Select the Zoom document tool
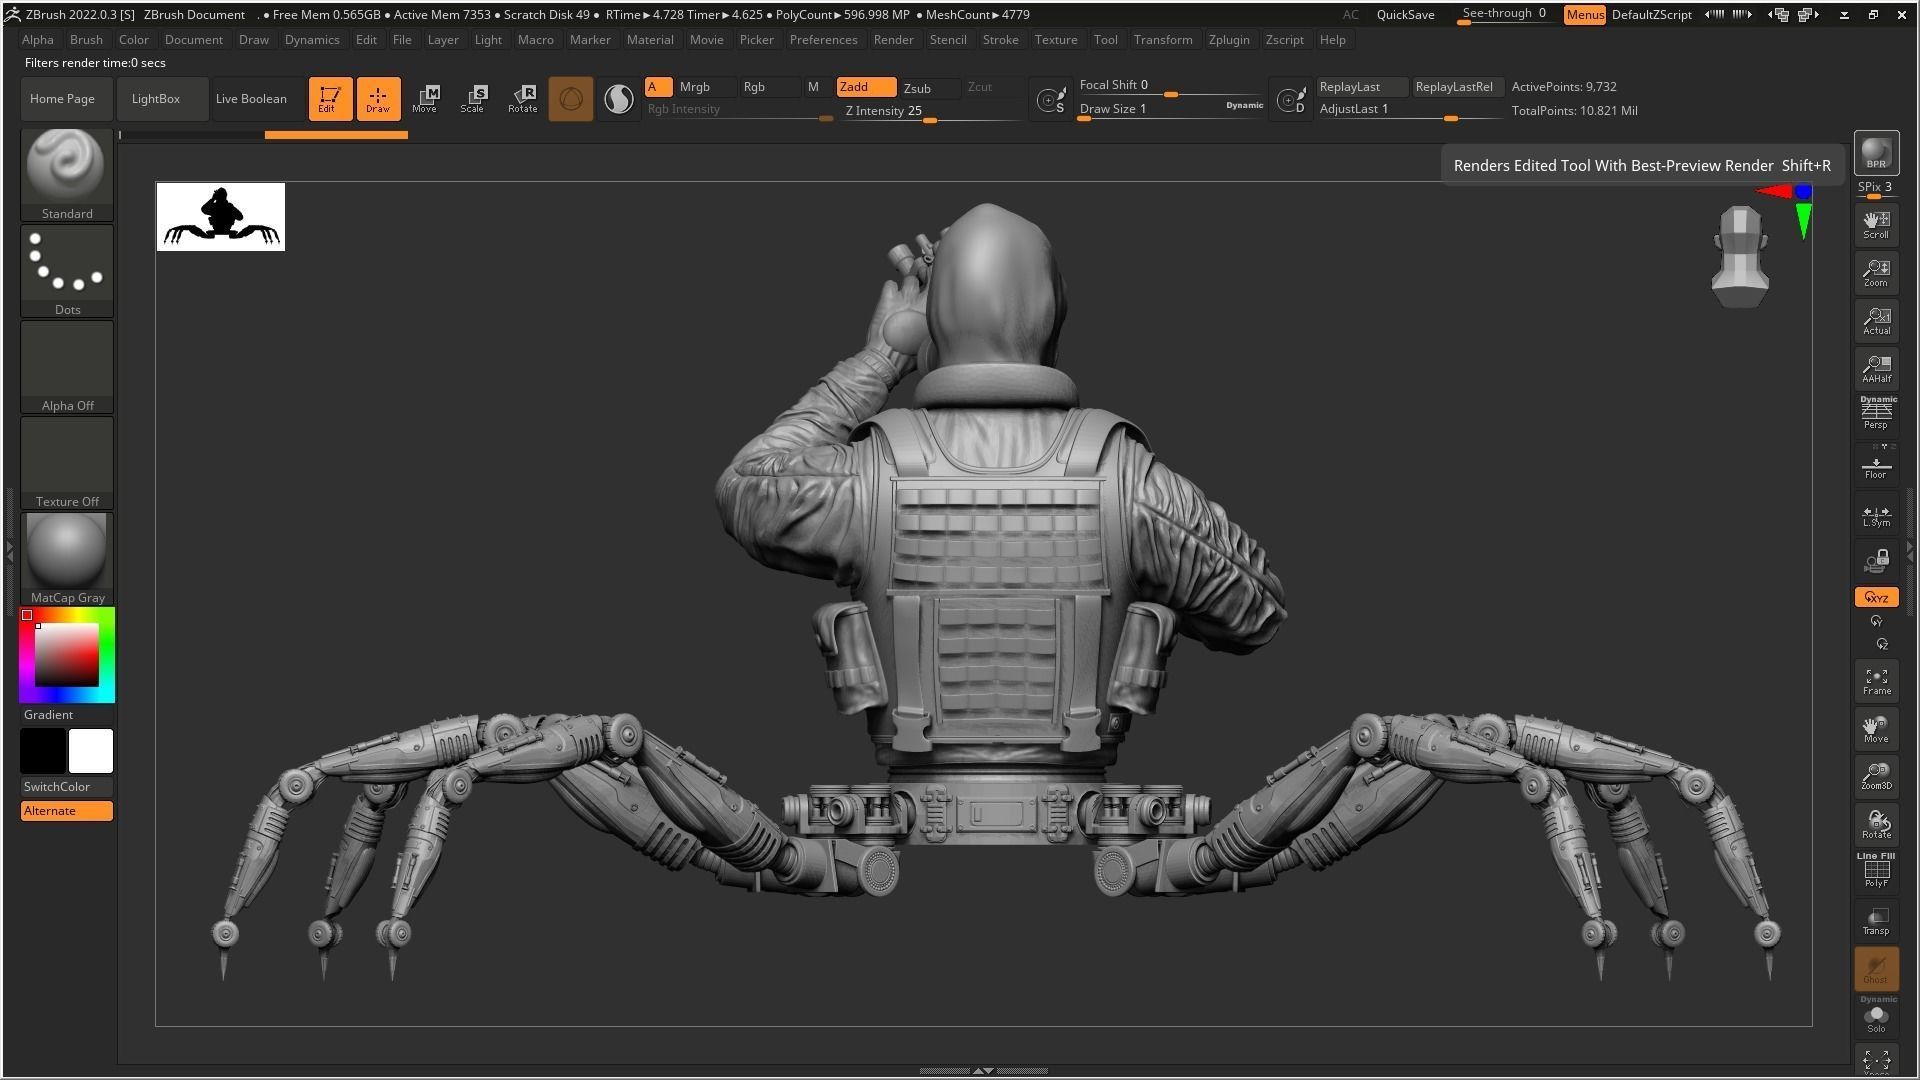This screenshot has width=1920, height=1080. [x=1876, y=272]
